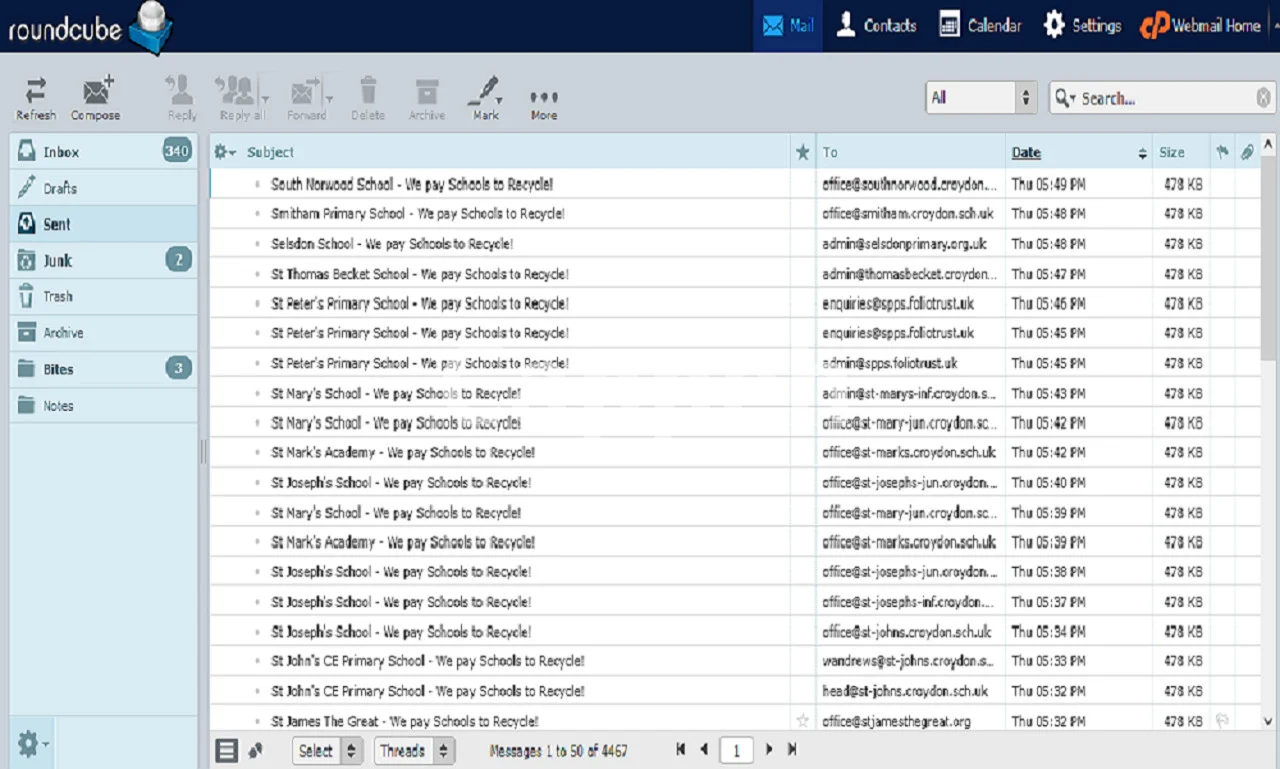This screenshot has width=1280, height=769.
Task: Click the Refresh mail icon
Action: 36,97
